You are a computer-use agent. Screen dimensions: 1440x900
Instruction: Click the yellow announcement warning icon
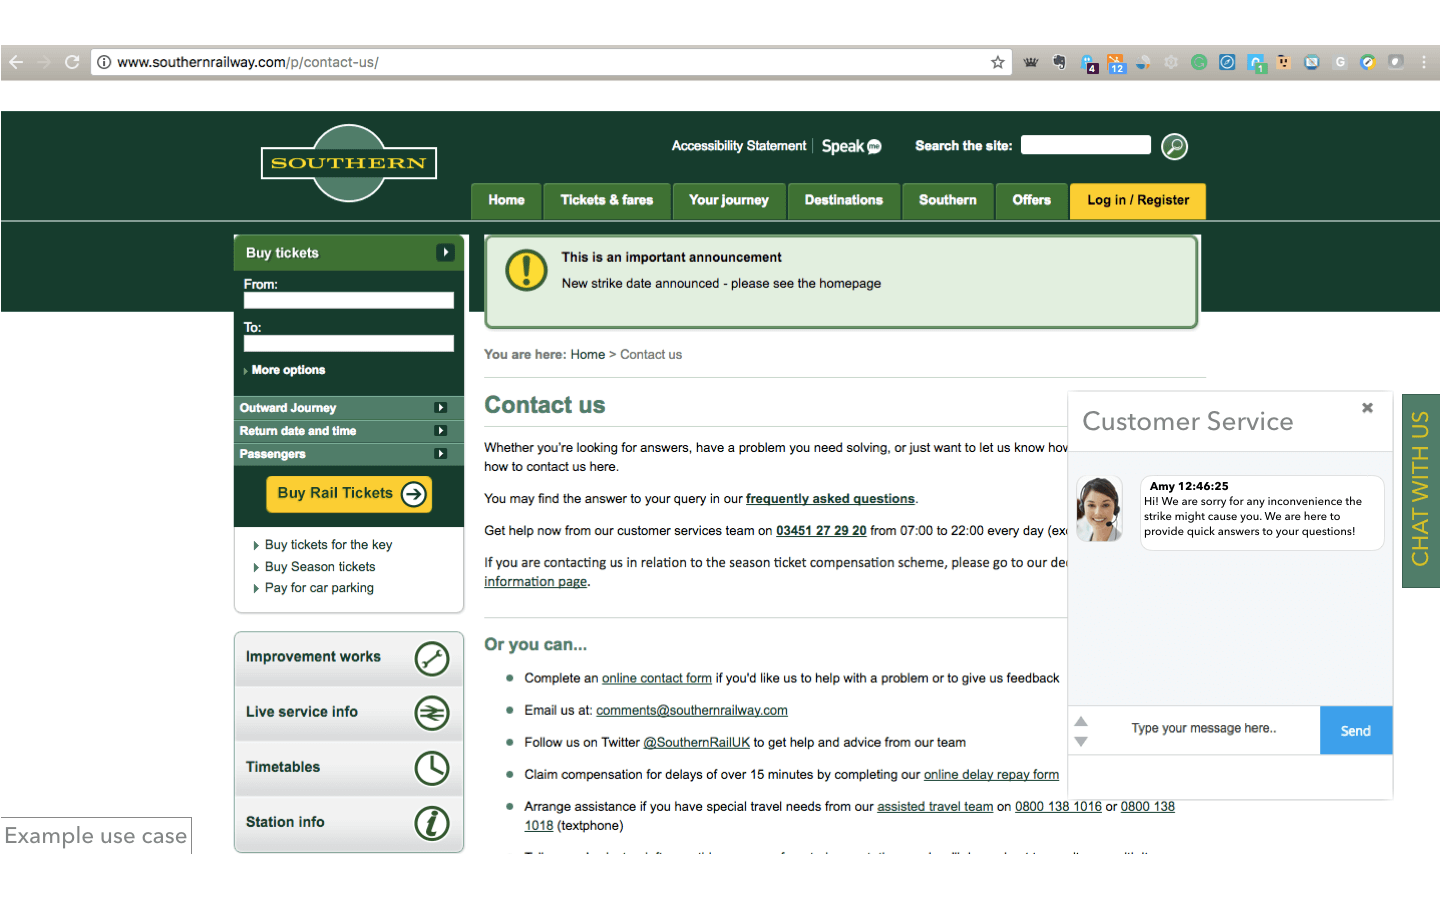[x=526, y=270]
